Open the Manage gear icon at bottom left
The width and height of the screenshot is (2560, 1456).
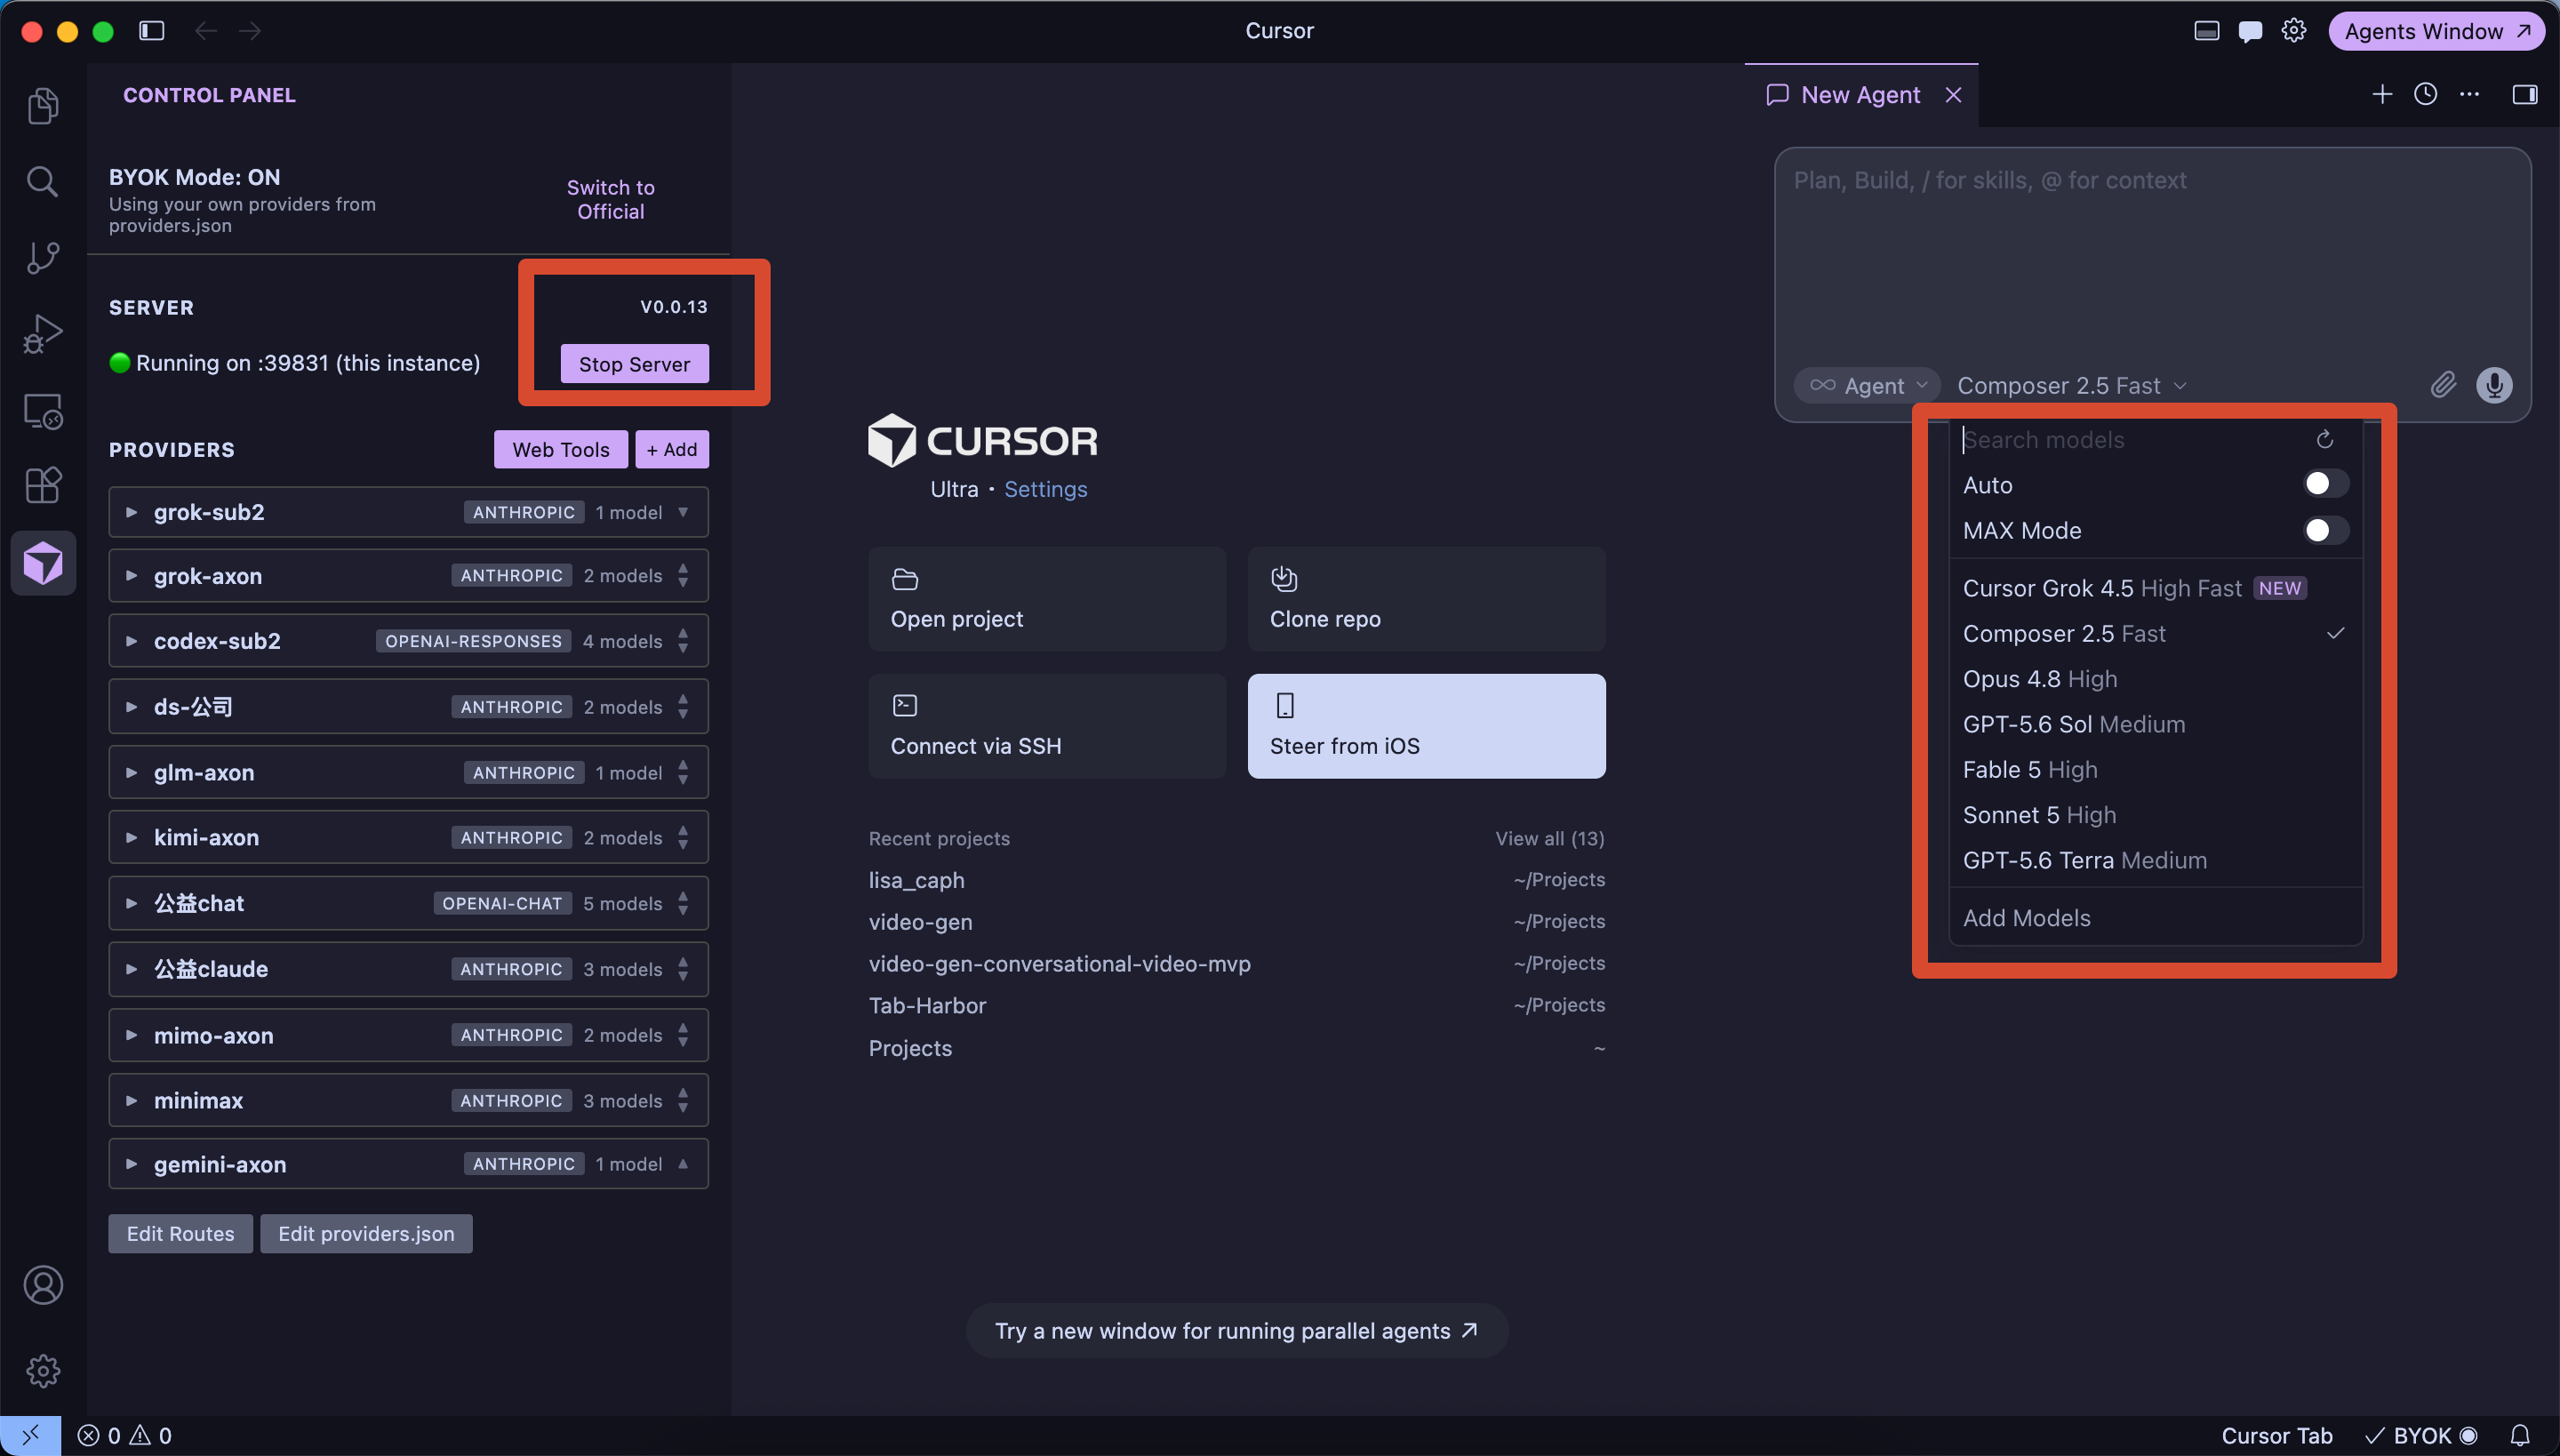(43, 1371)
